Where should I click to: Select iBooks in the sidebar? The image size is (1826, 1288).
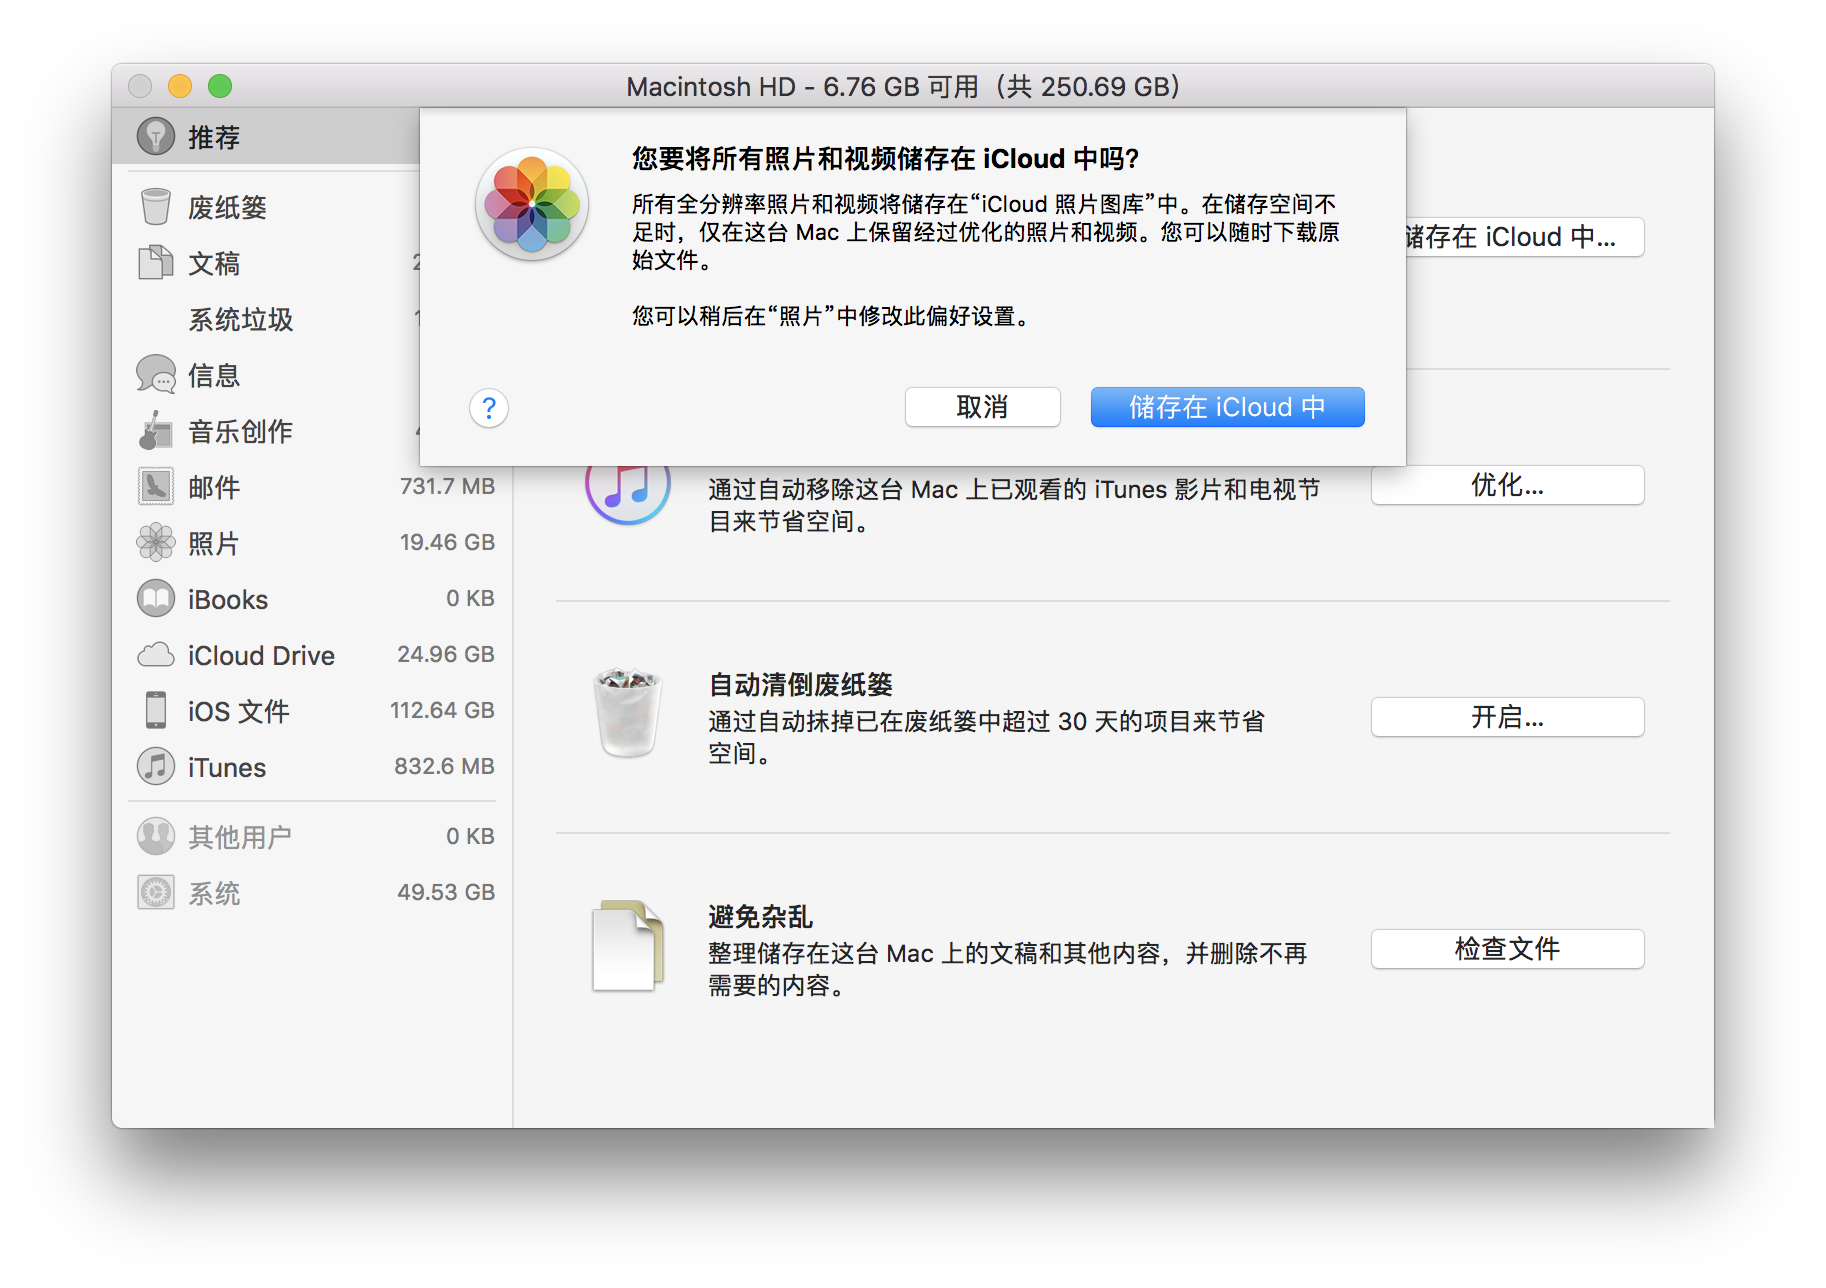tap(312, 599)
